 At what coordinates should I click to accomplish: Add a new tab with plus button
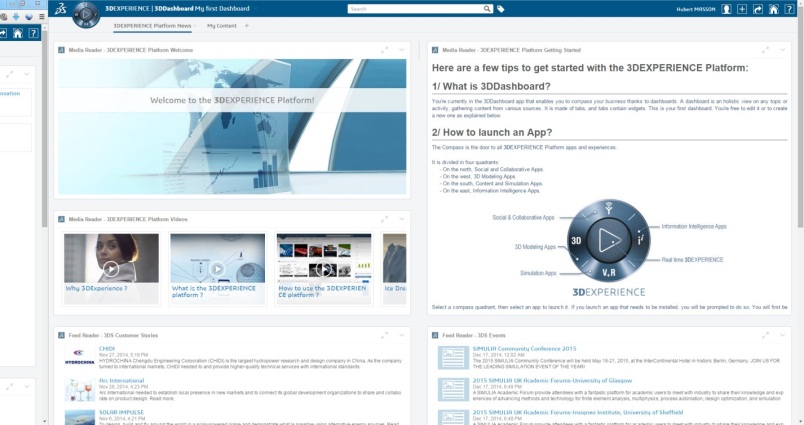pyautogui.click(x=247, y=25)
